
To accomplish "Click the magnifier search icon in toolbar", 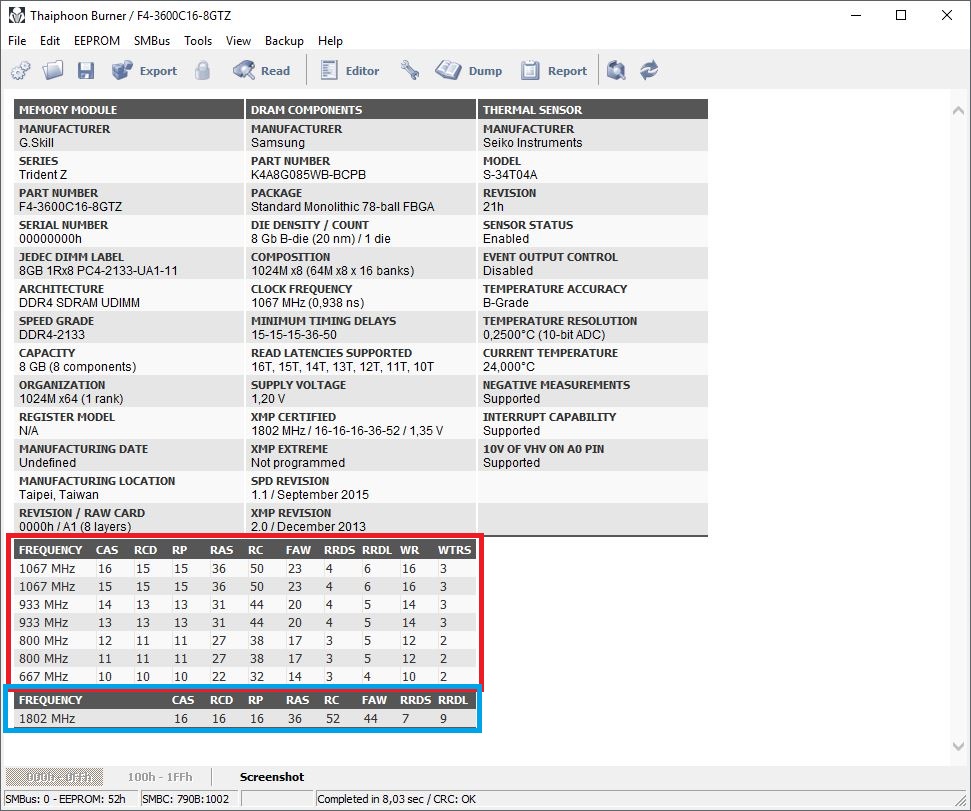I will [x=616, y=71].
